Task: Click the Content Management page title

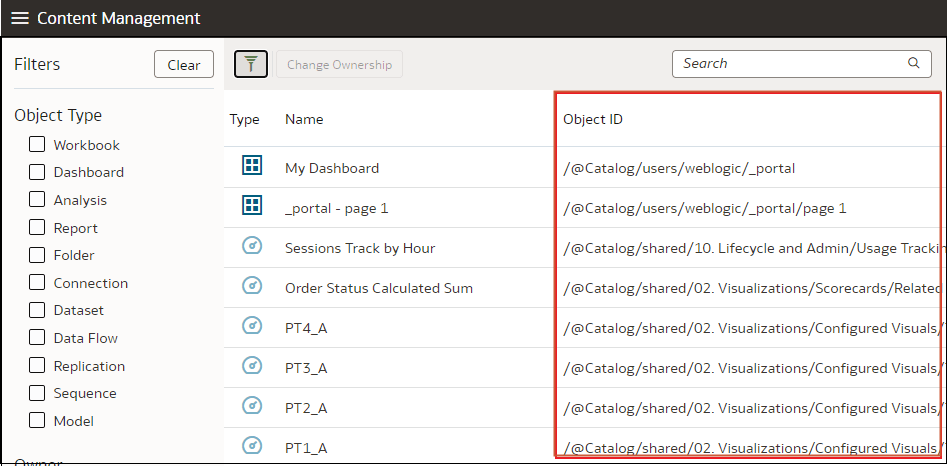Action: click(118, 18)
